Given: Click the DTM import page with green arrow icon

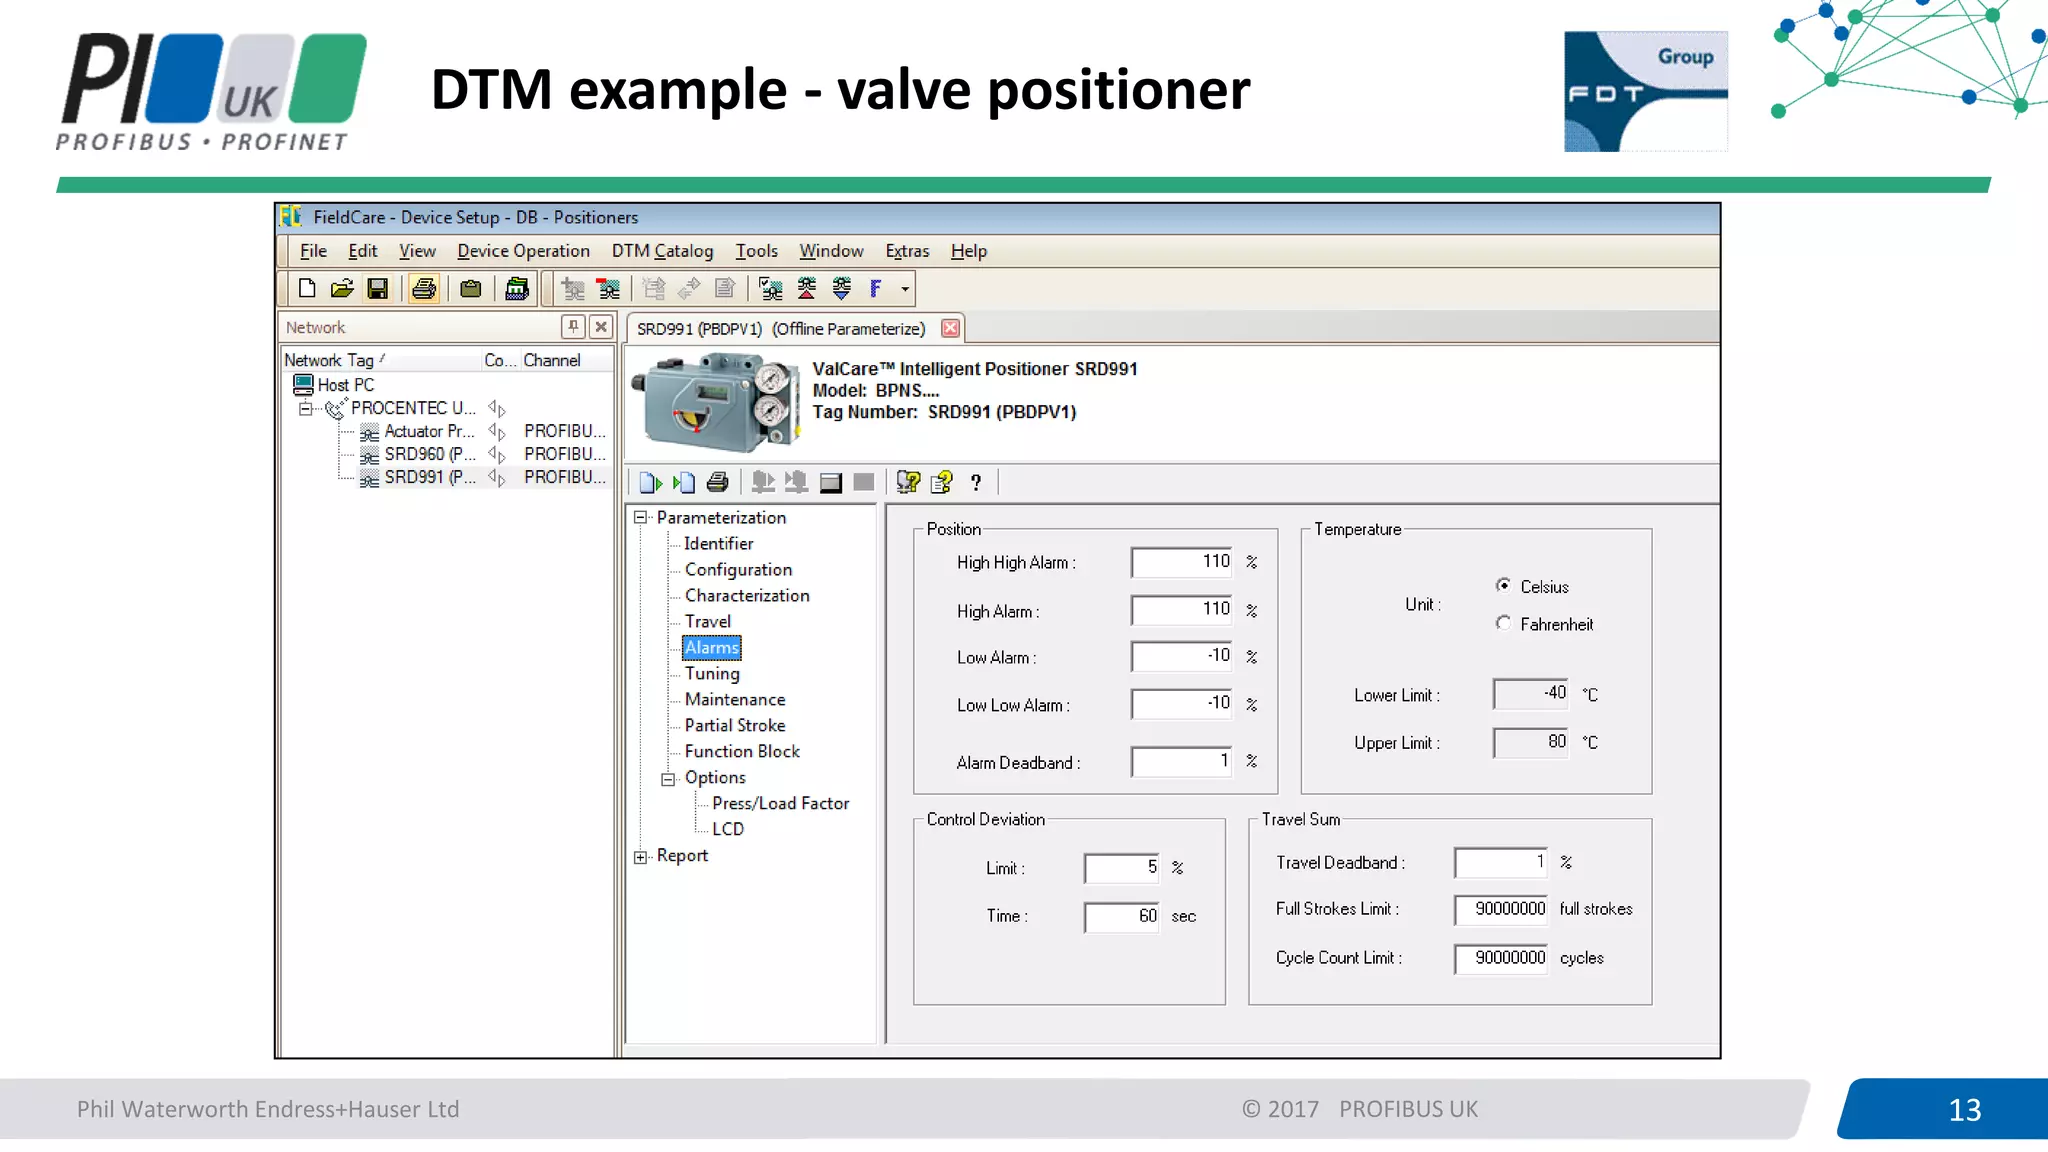Looking at the screenshot, I should coord(650,483).
